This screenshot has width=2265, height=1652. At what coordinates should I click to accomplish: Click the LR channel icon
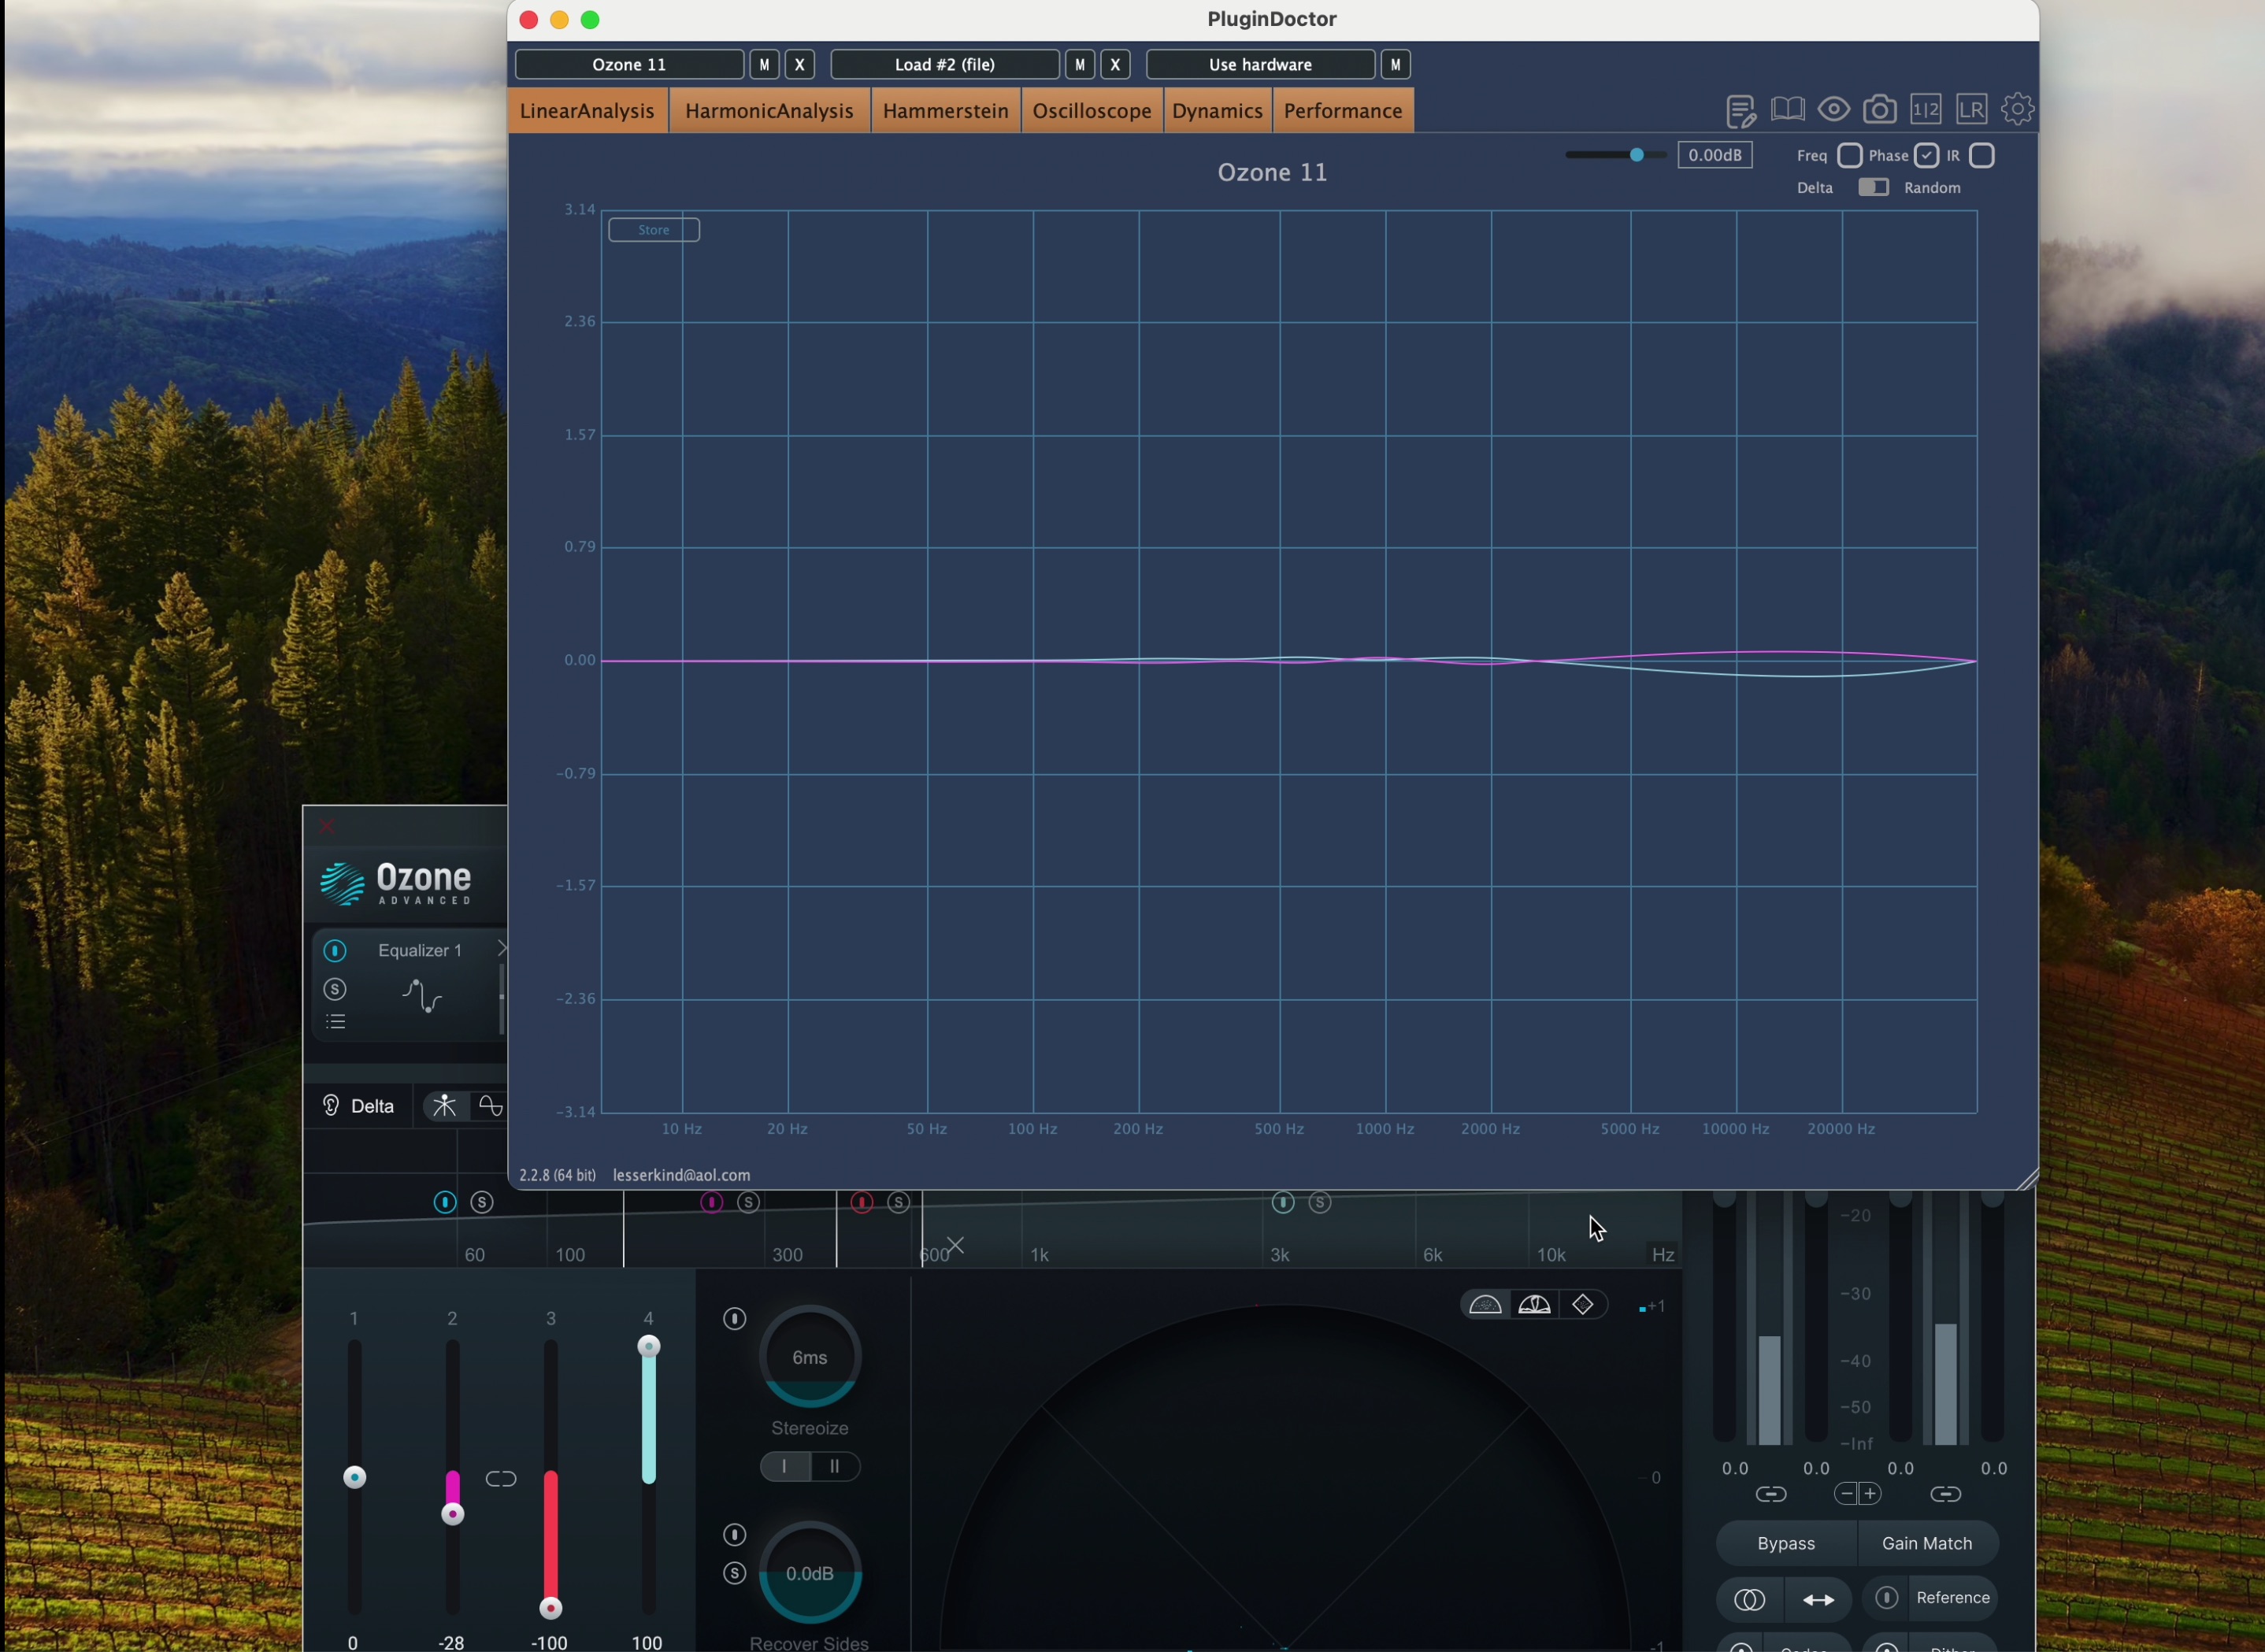(x=1972, y=109)
